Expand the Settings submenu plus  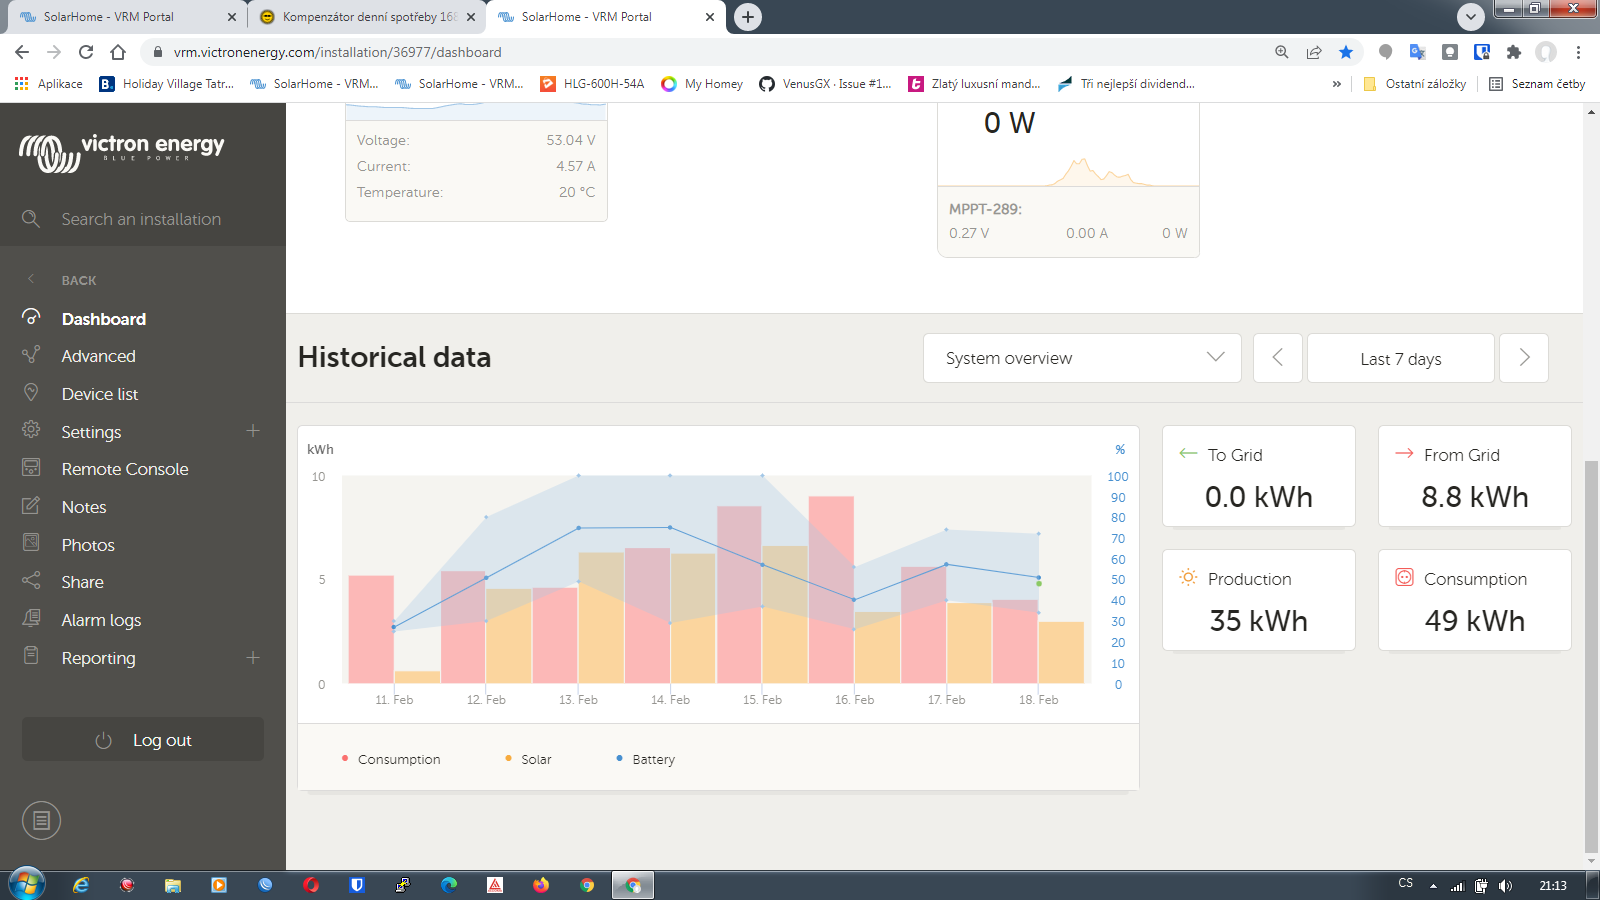tap(253, 431)
